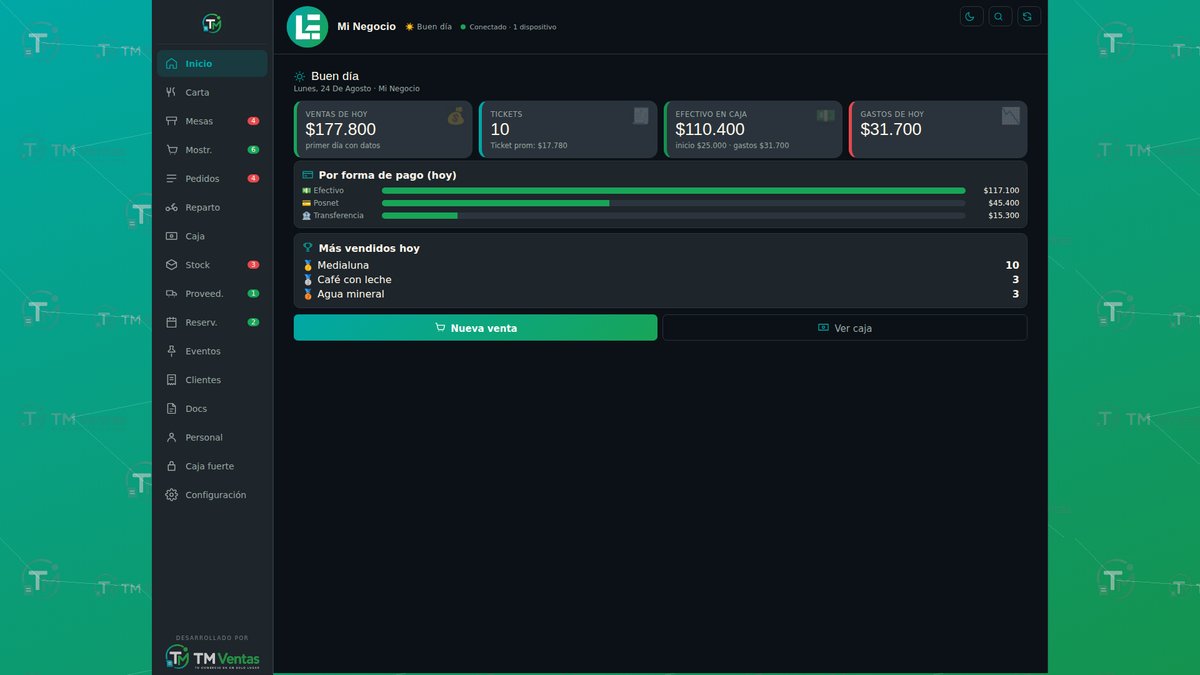
Task: Click the Ventas de hoy card
Action: (x=383, y=129)
